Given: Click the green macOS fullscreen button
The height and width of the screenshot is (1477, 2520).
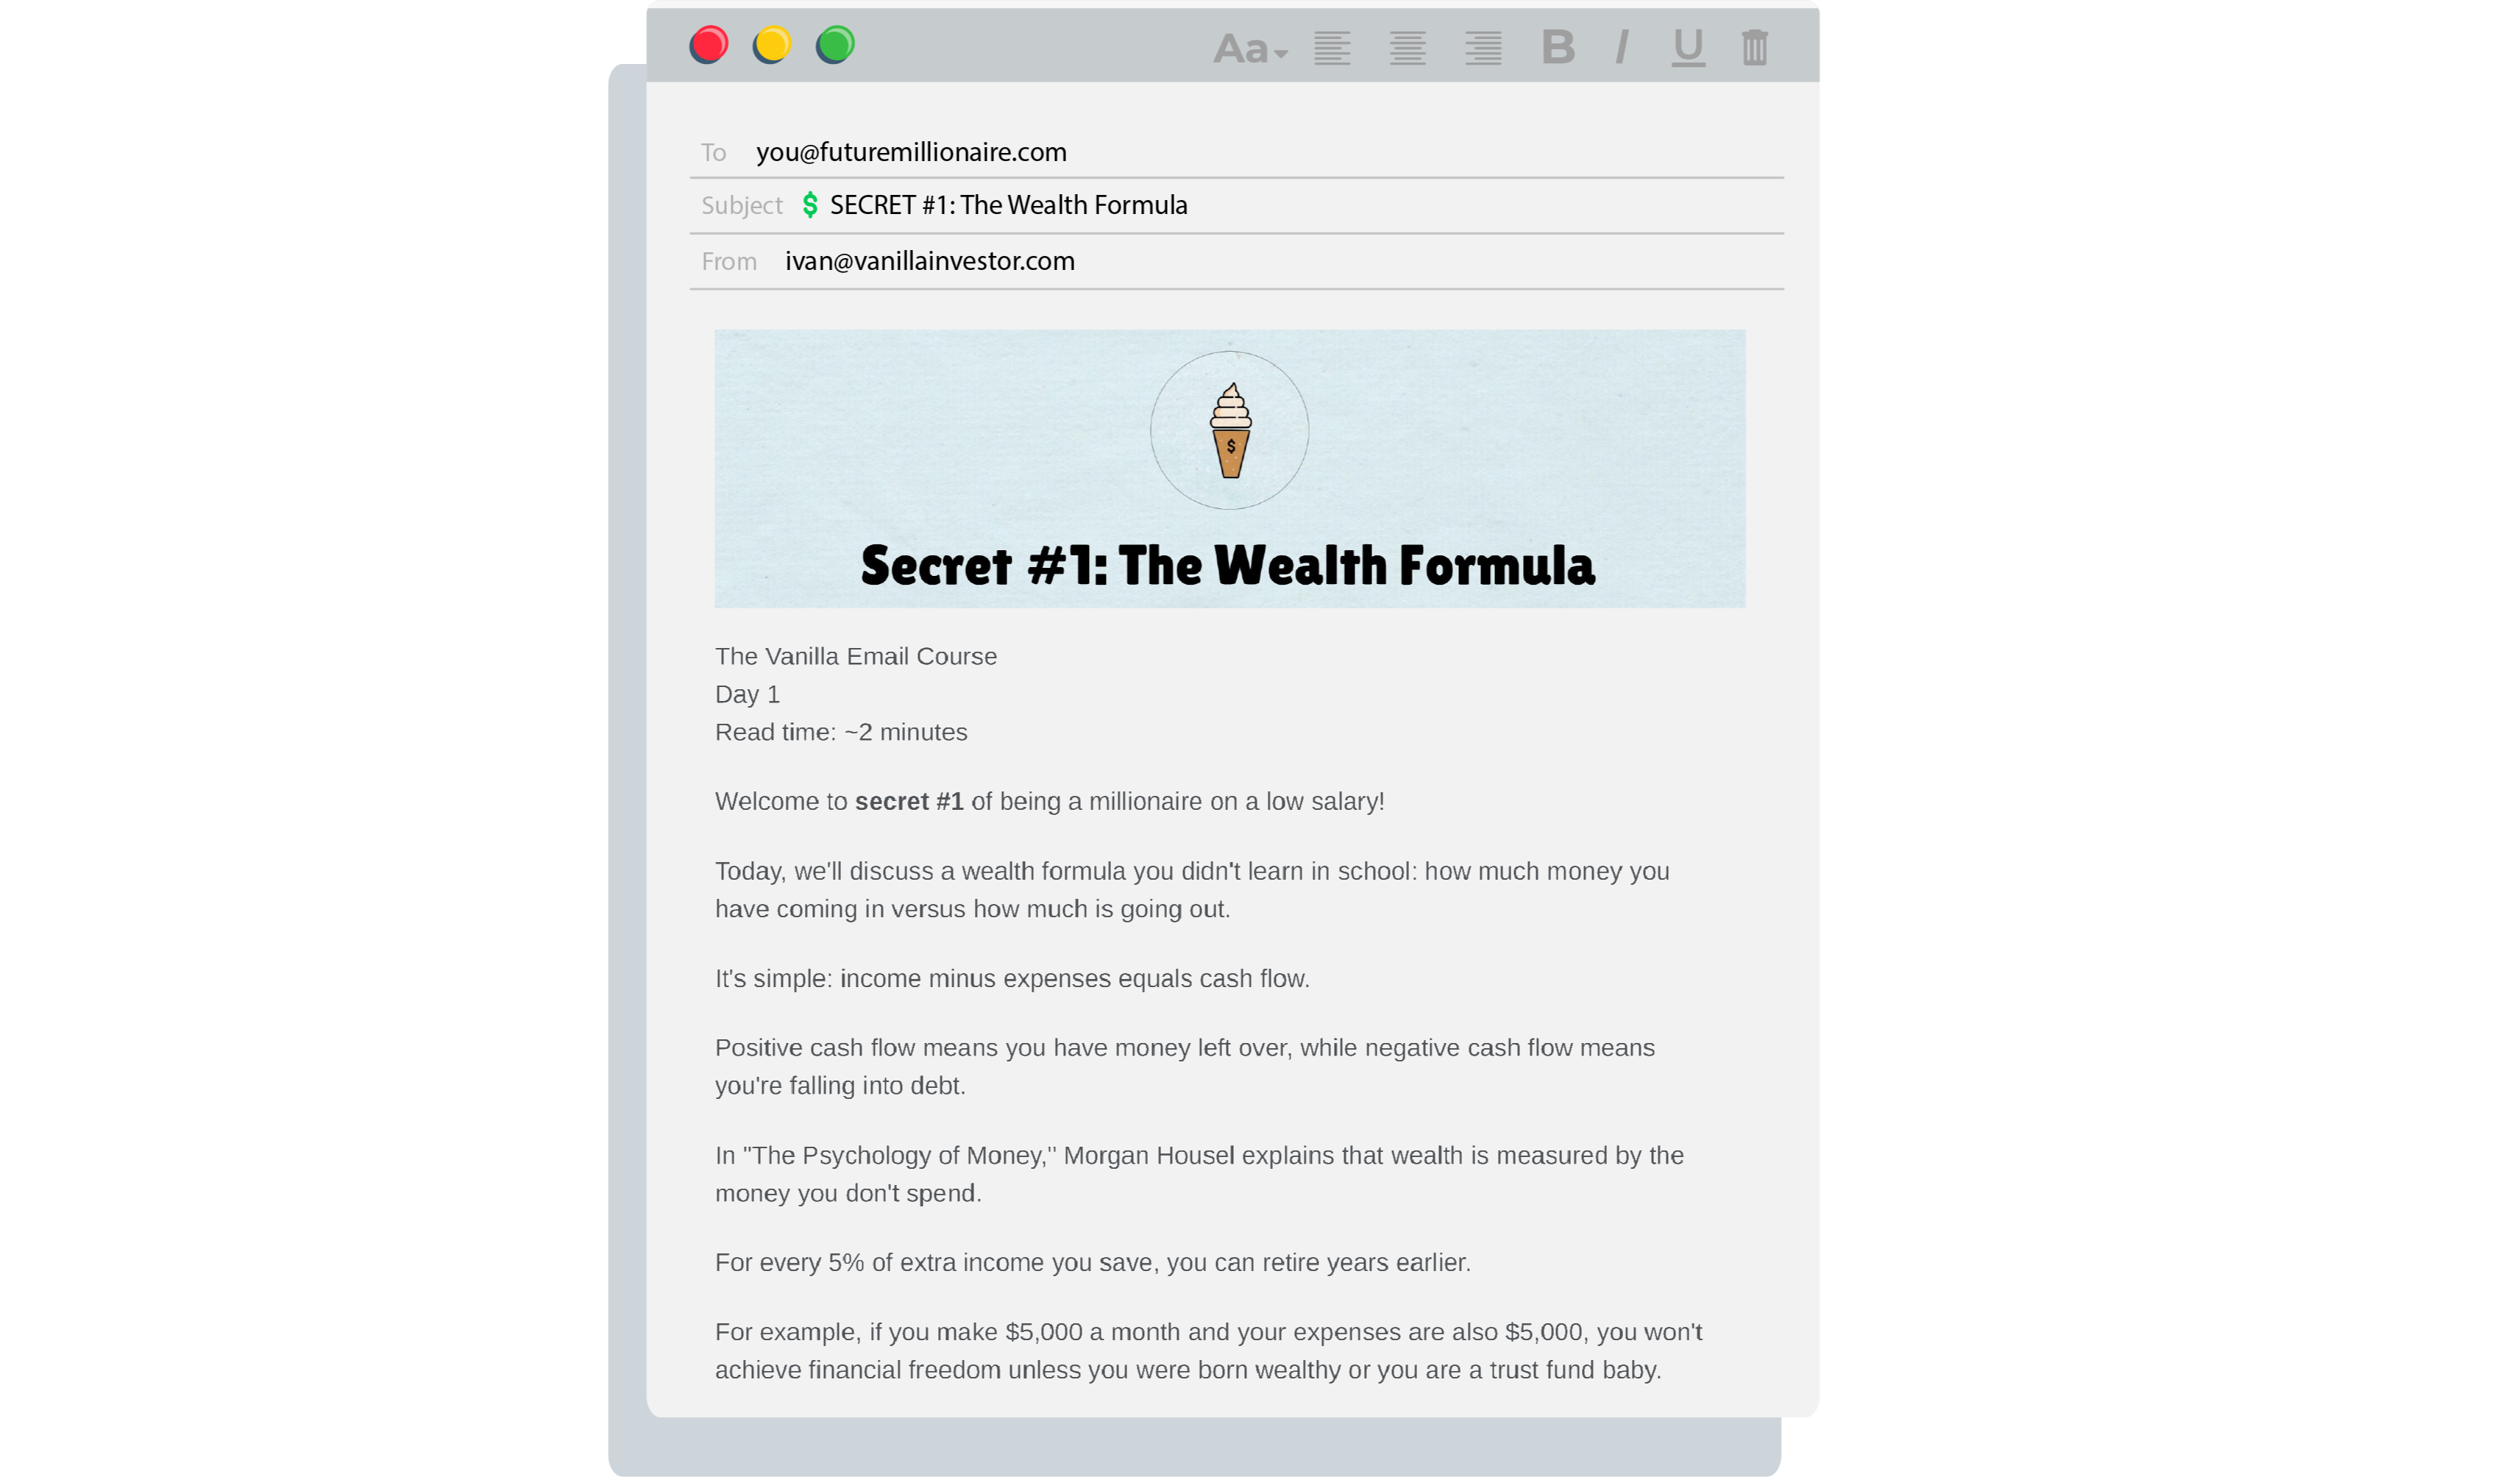Looking at the screenshot, I should click(839, 44).
